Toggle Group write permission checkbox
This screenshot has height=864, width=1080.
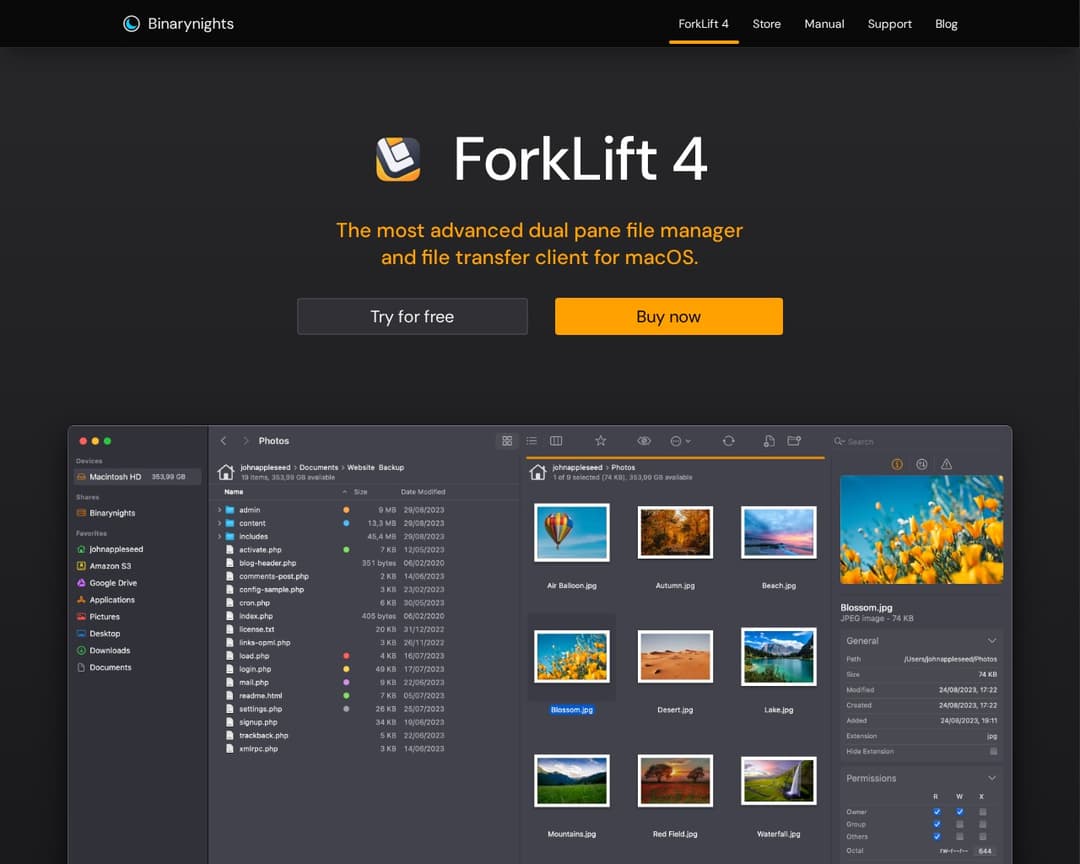(959, 824)
